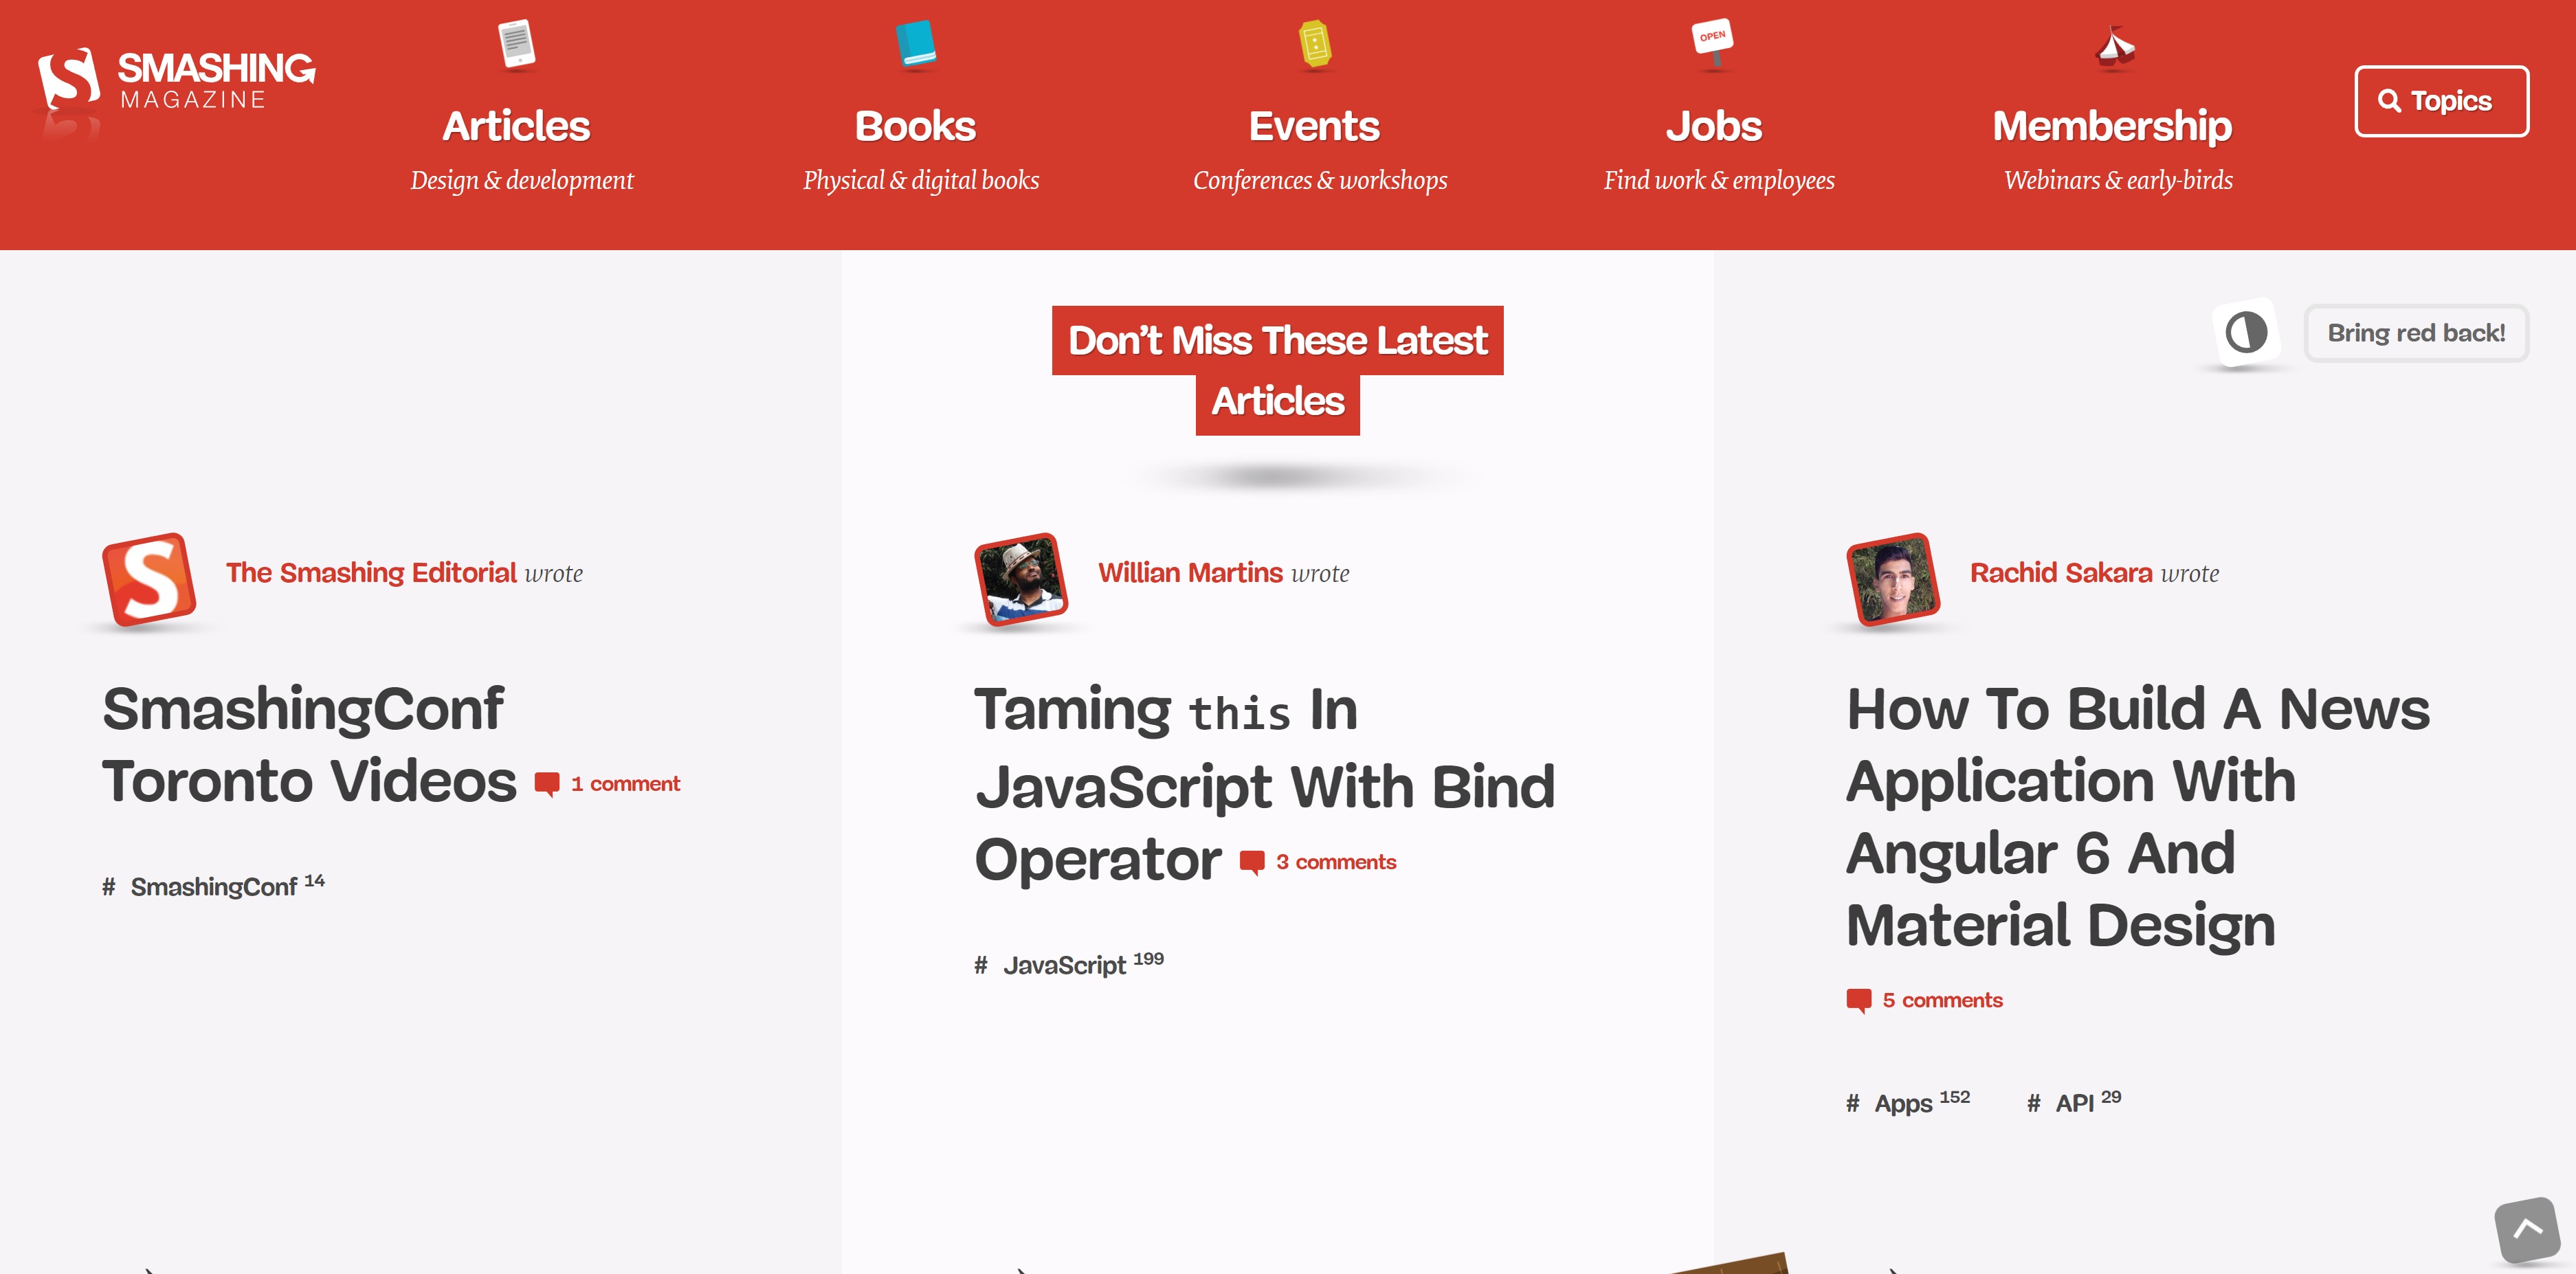
Task: Click Webinars & early-birds subtitle
Action: coord(2118,181)
